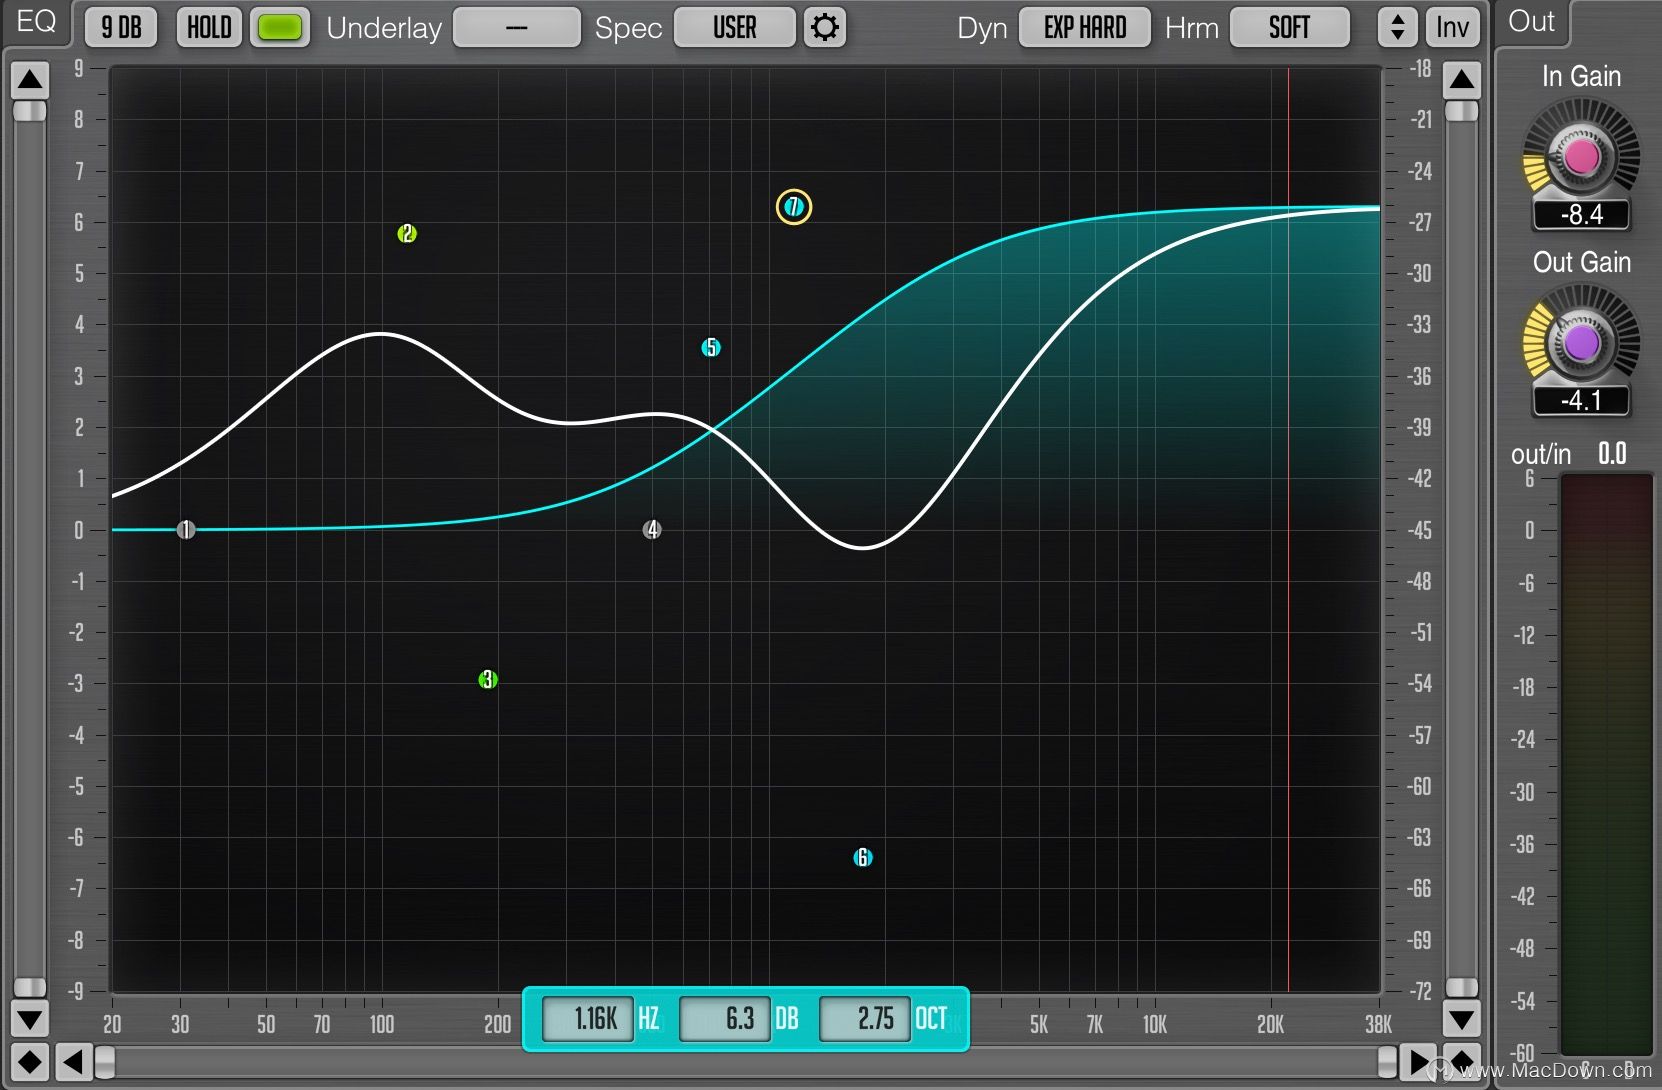Select EQ band node 3
1662x1090 pixels.
pyautogui.click(x=488, y=680)
